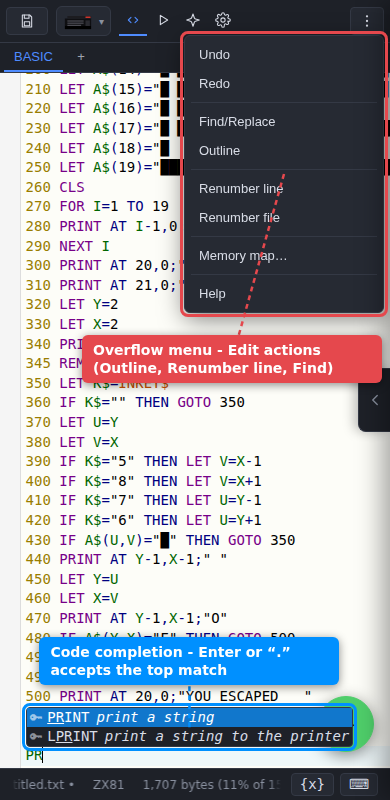390x800 pixels.
Task: Click line 410 with U=Y-1
Action: [143, 501]
